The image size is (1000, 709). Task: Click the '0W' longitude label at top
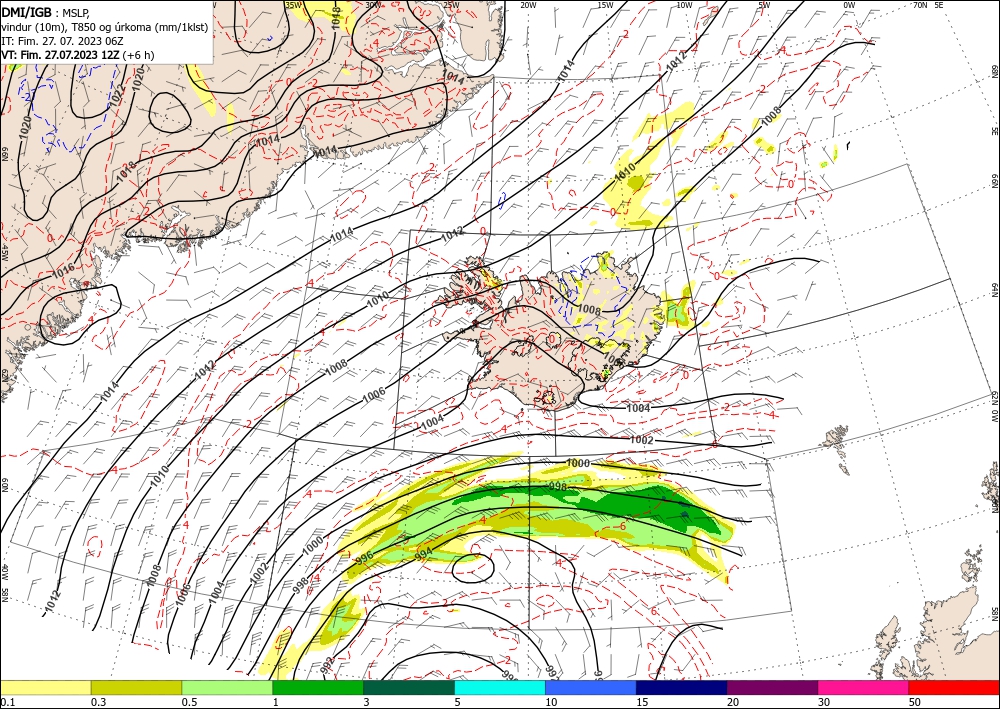[x=849, y=4]
